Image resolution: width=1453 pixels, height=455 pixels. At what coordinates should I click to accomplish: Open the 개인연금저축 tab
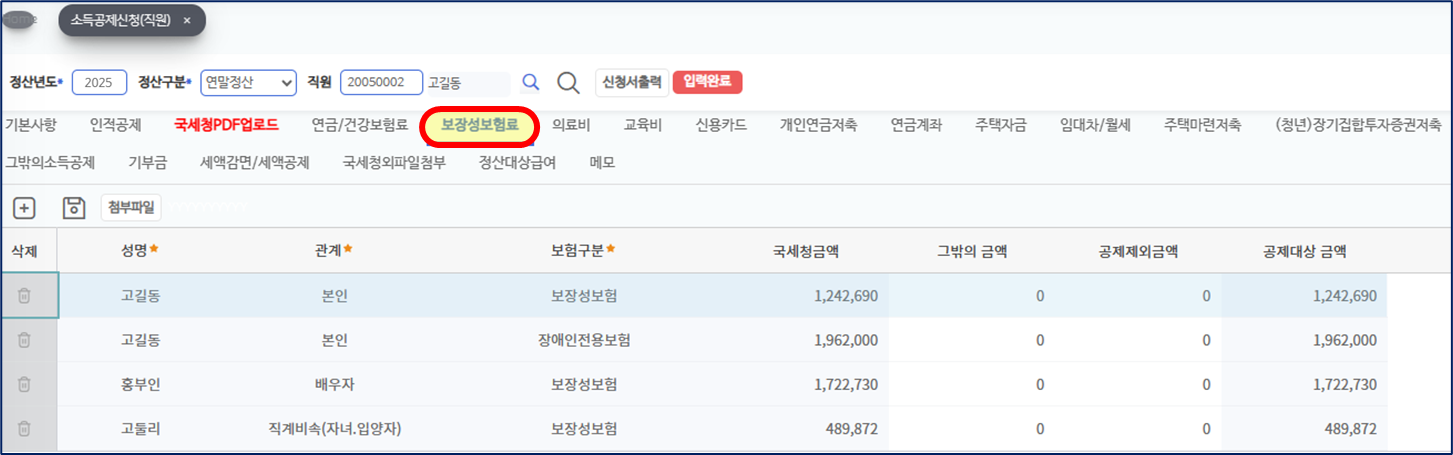pos(818,125)
